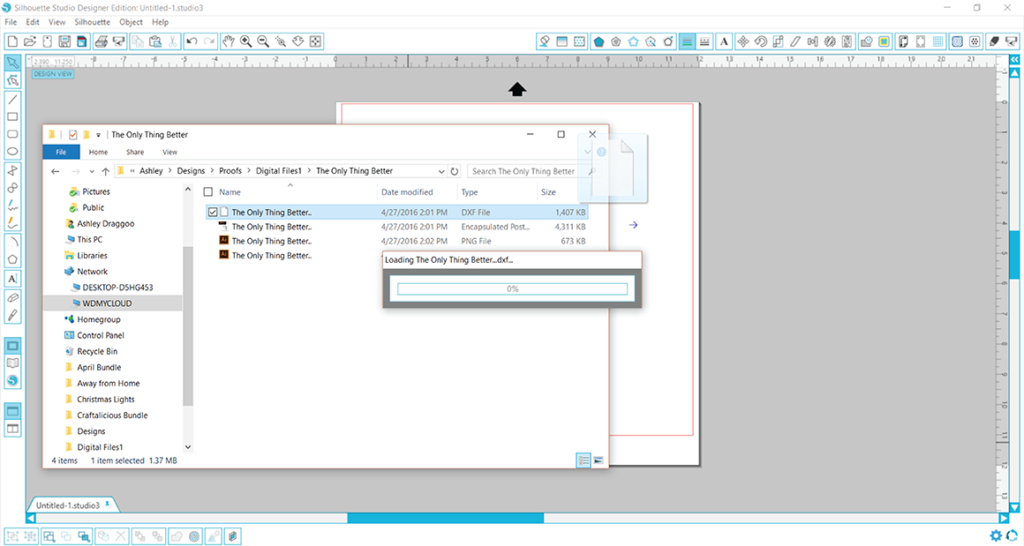The height and width of the screenshot is (546, 1024).
Task: Undo the last action
Action: (x=191, y=41)
